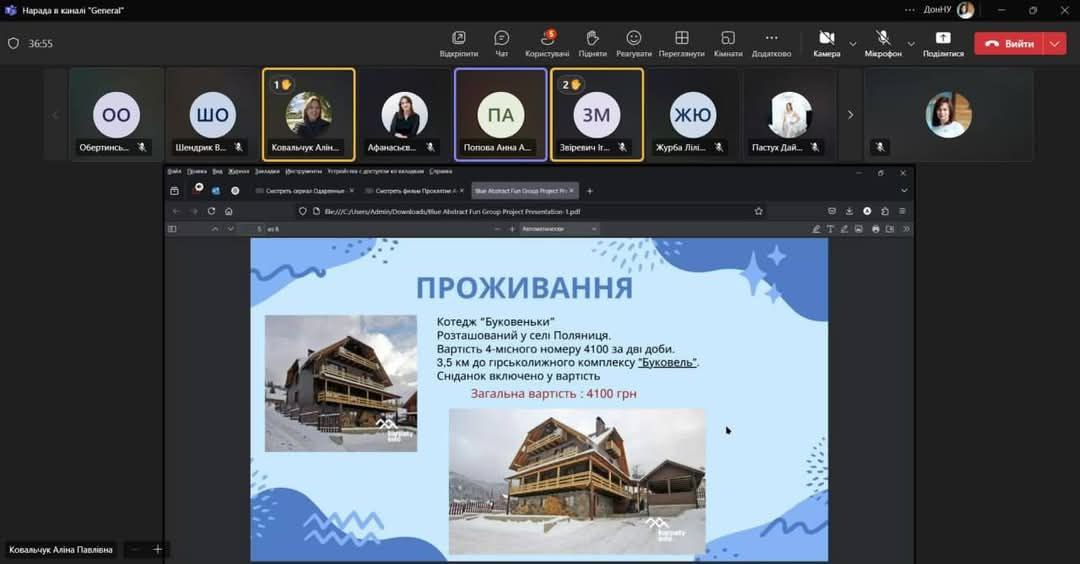Viewport: 1080px width, 564px height.
Task: List all tabs dropdown arrow in Firefox
Action: pyautogui.click(x=904, y=191)
